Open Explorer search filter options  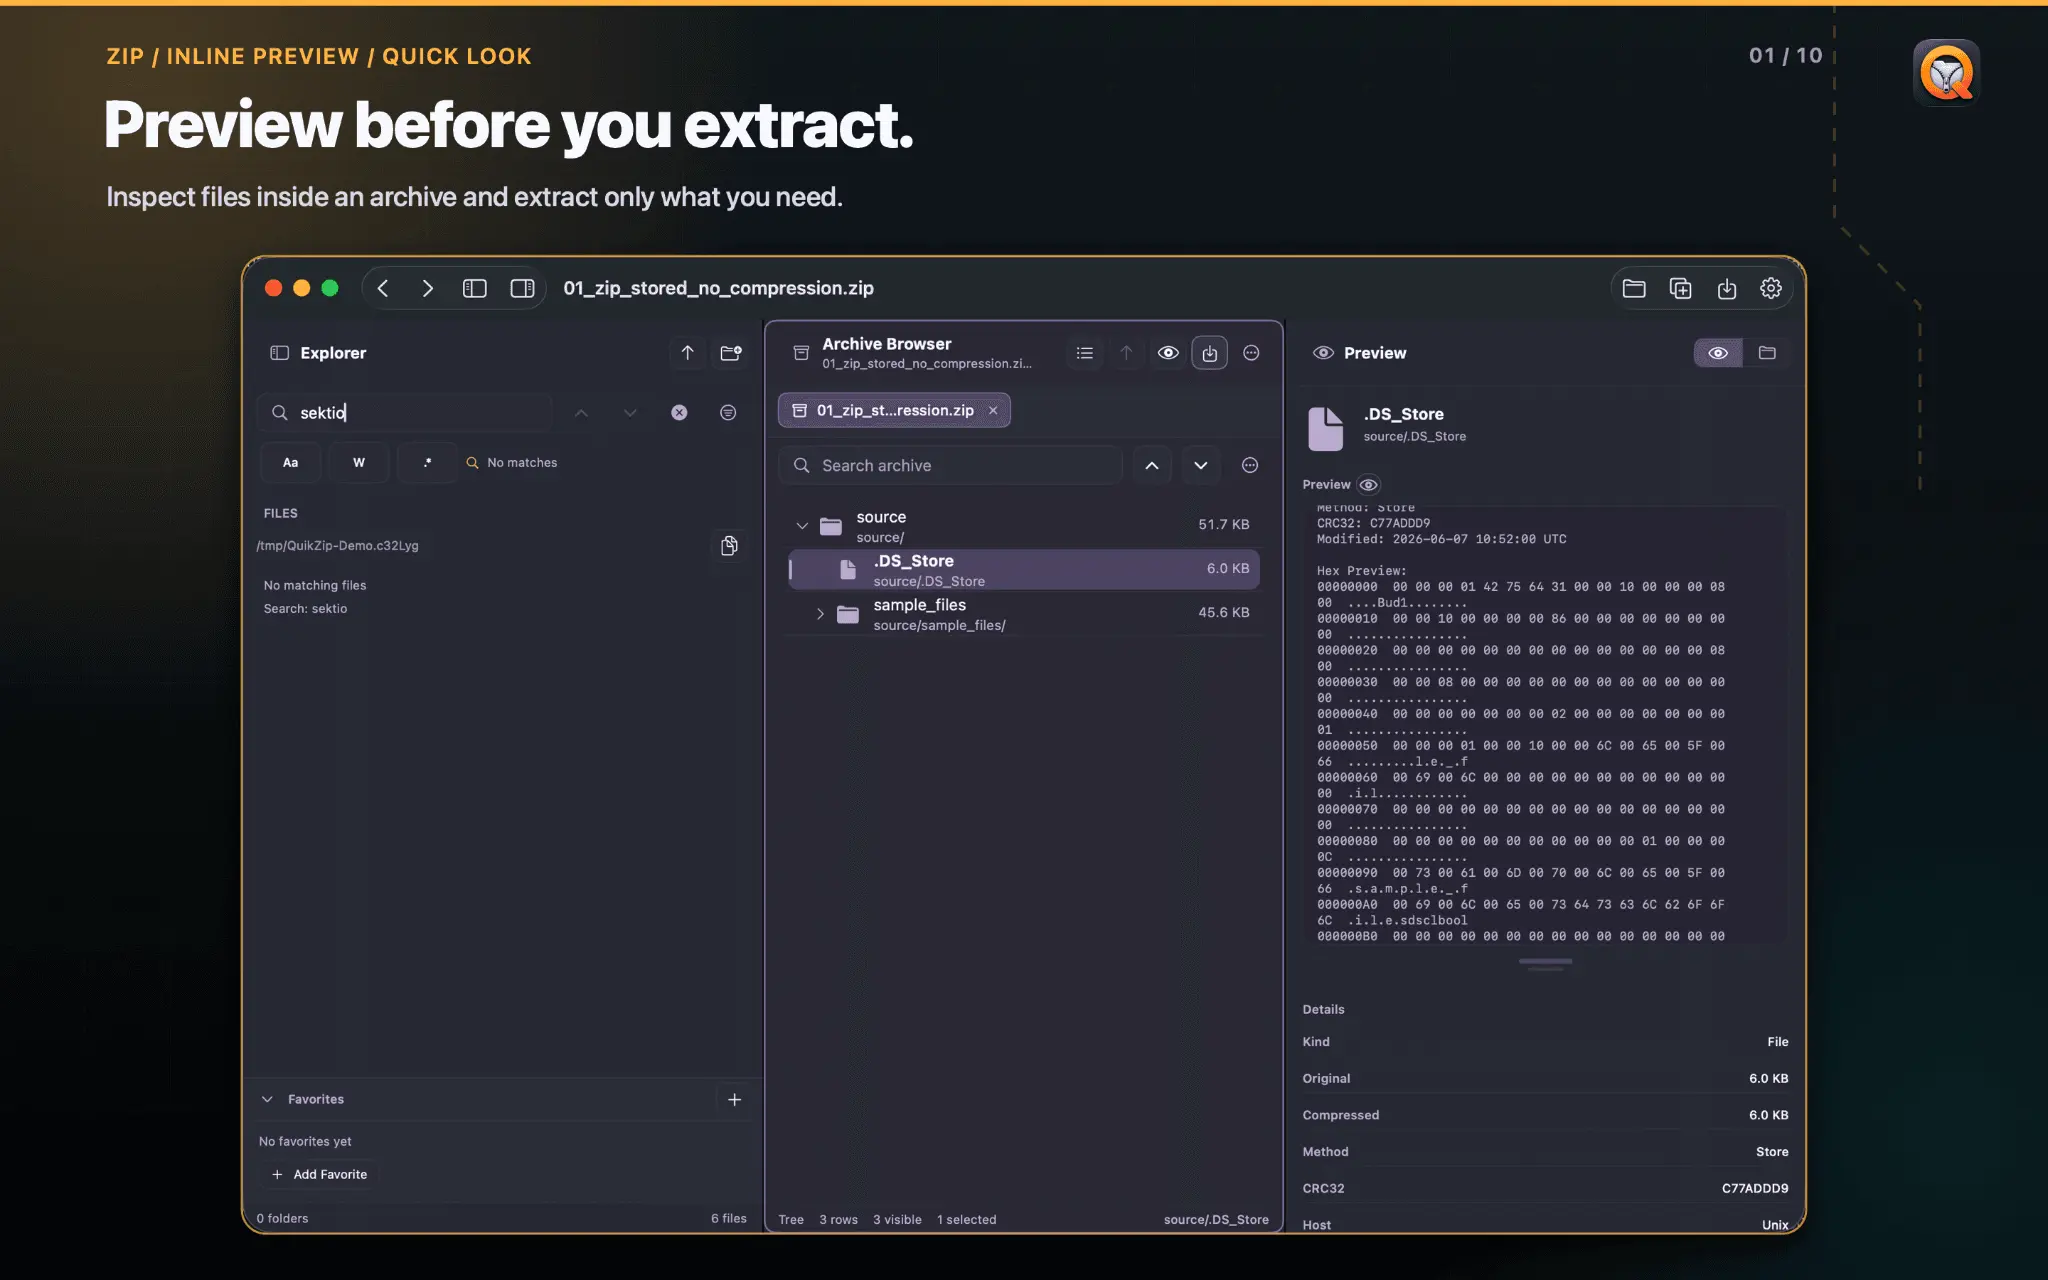click(x=728, y=412)
